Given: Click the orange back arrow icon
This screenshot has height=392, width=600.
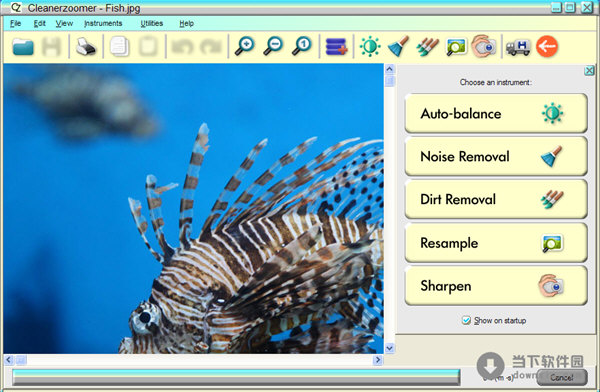Looking at the screenshot, I should coord(547,46).
